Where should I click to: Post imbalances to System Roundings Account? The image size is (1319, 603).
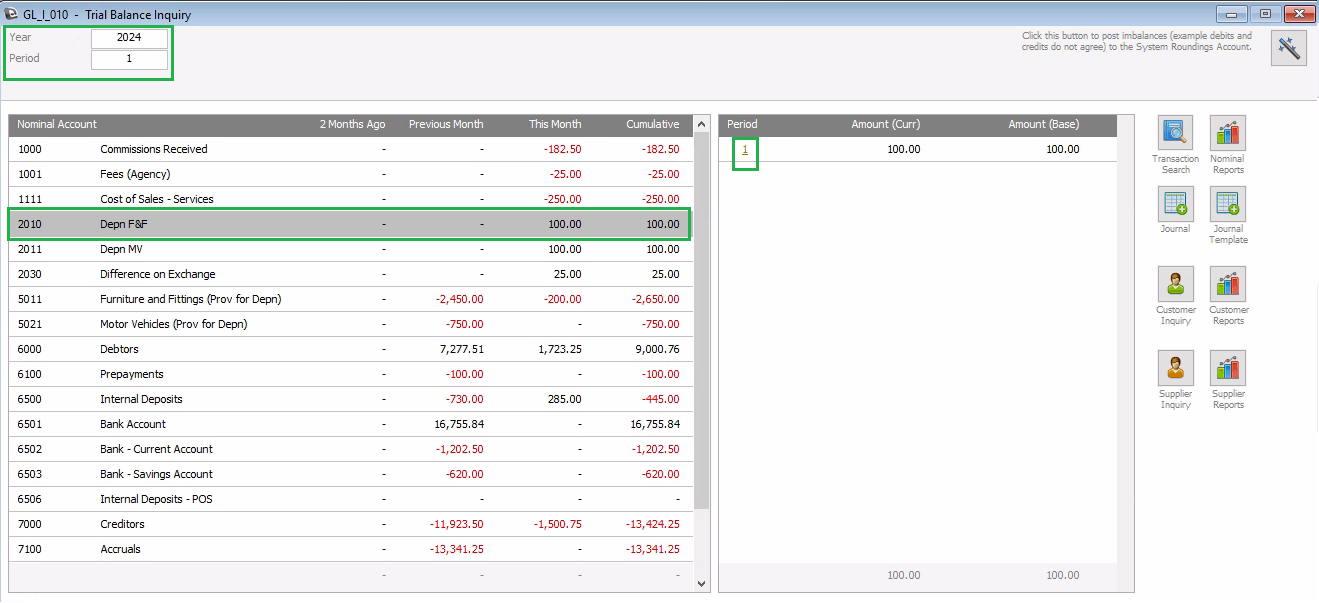coord(1288,47)
